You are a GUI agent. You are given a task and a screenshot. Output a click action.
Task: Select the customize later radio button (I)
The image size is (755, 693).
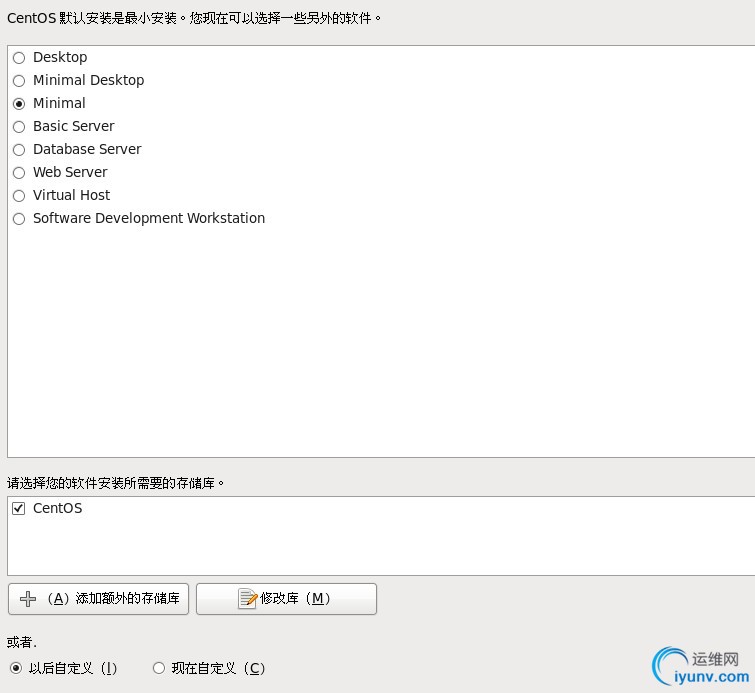pyautogui.click(x=16, y=668)
